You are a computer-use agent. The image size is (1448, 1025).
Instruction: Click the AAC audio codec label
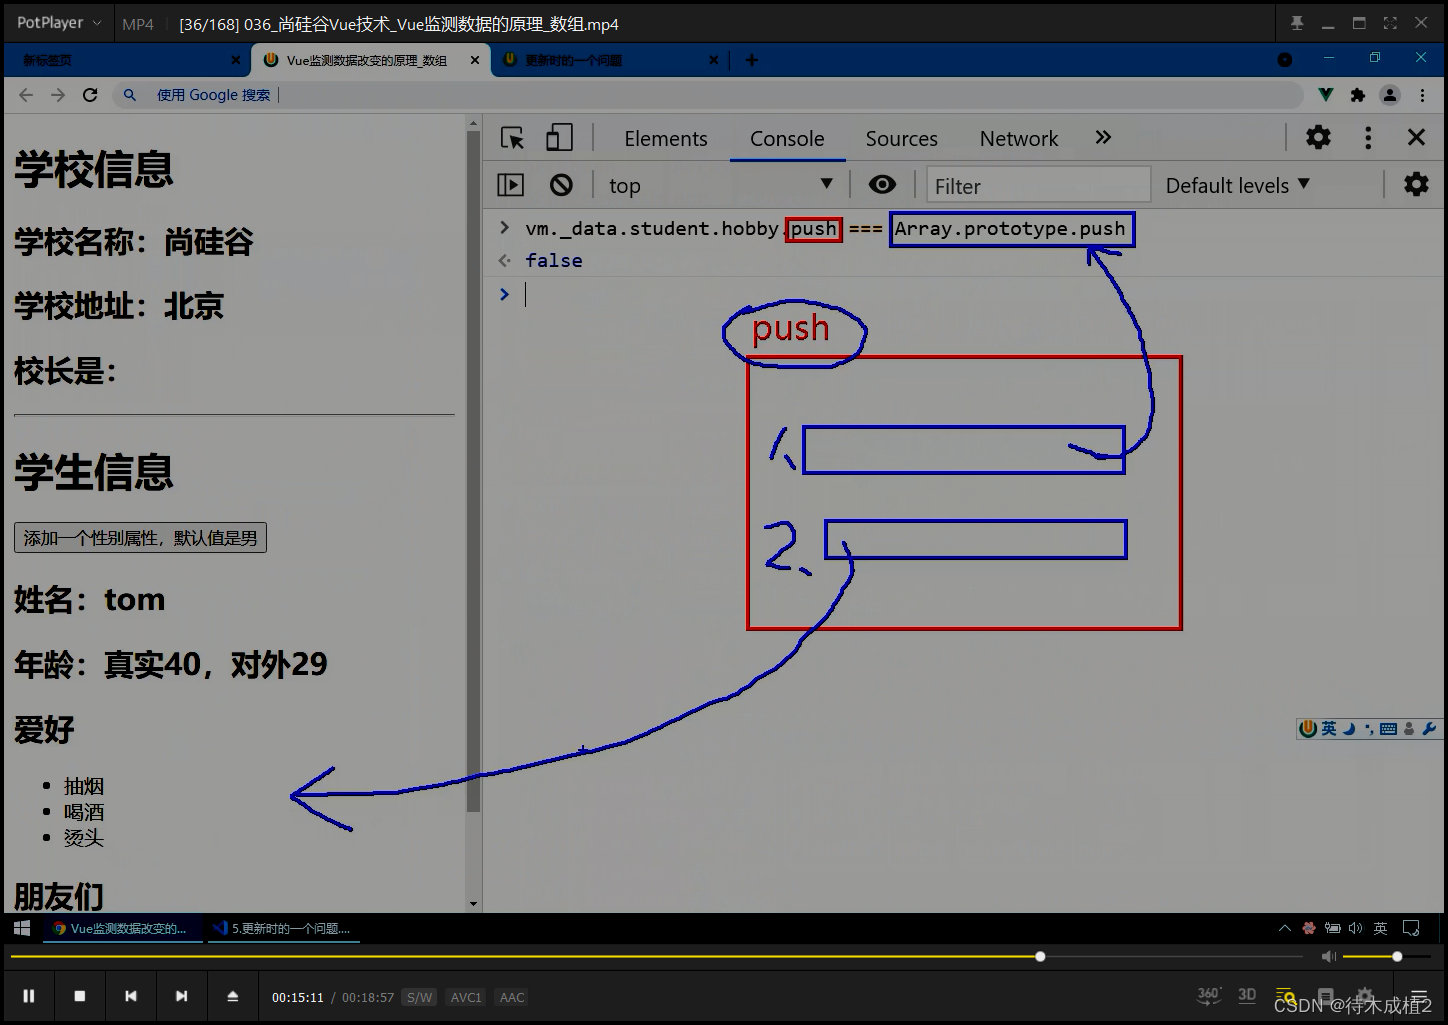512,997
